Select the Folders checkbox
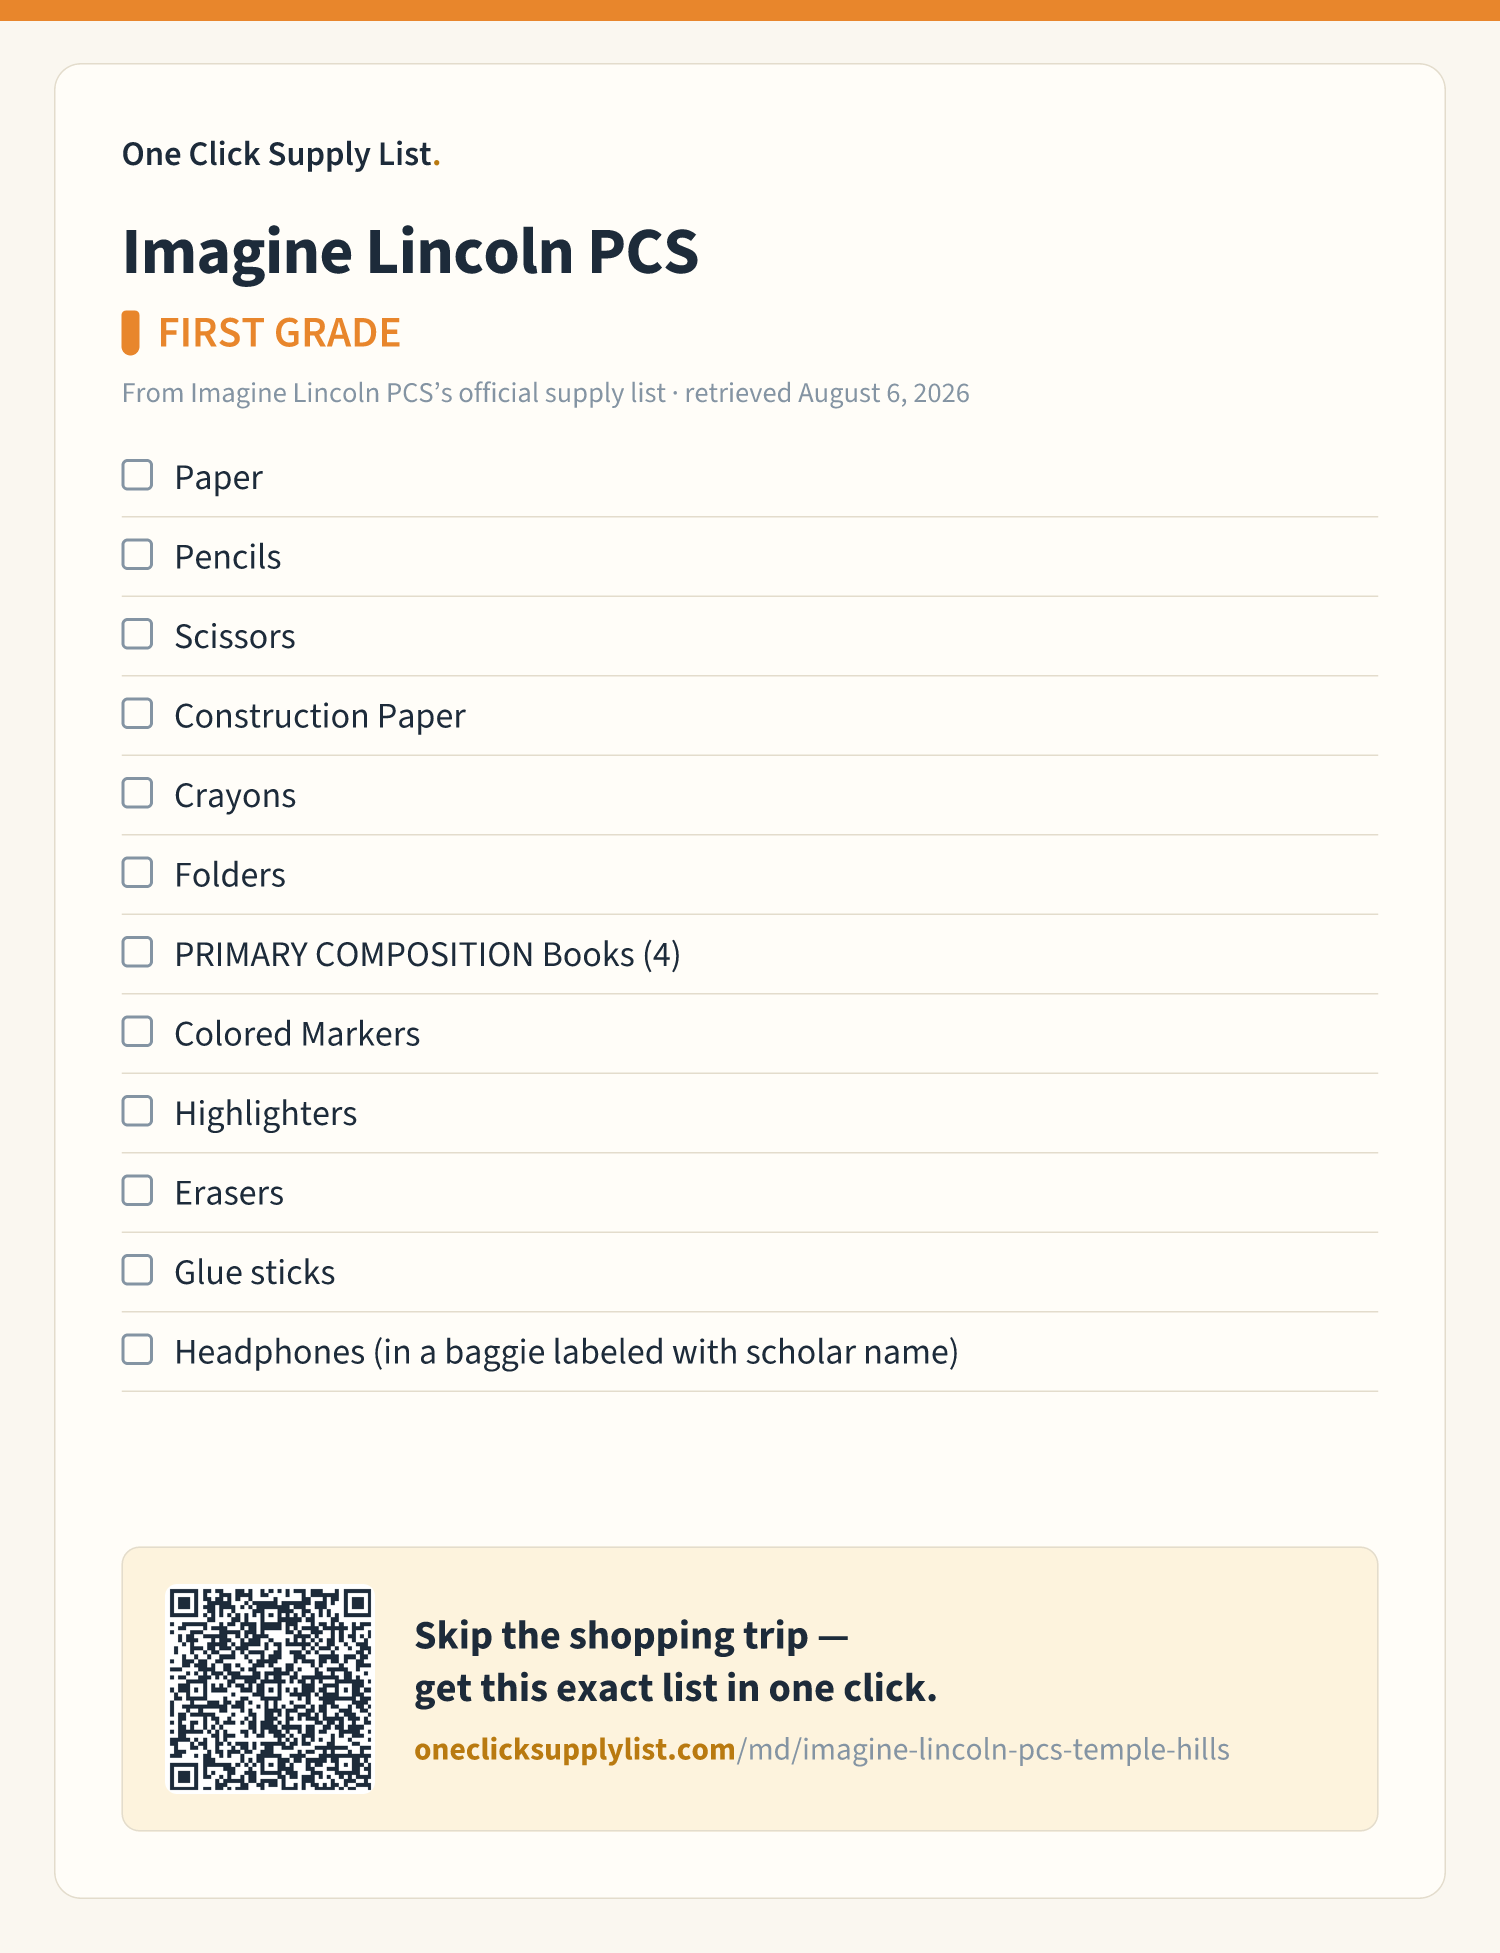This screenshot has height=1953, width=1500. pos(137,873)
